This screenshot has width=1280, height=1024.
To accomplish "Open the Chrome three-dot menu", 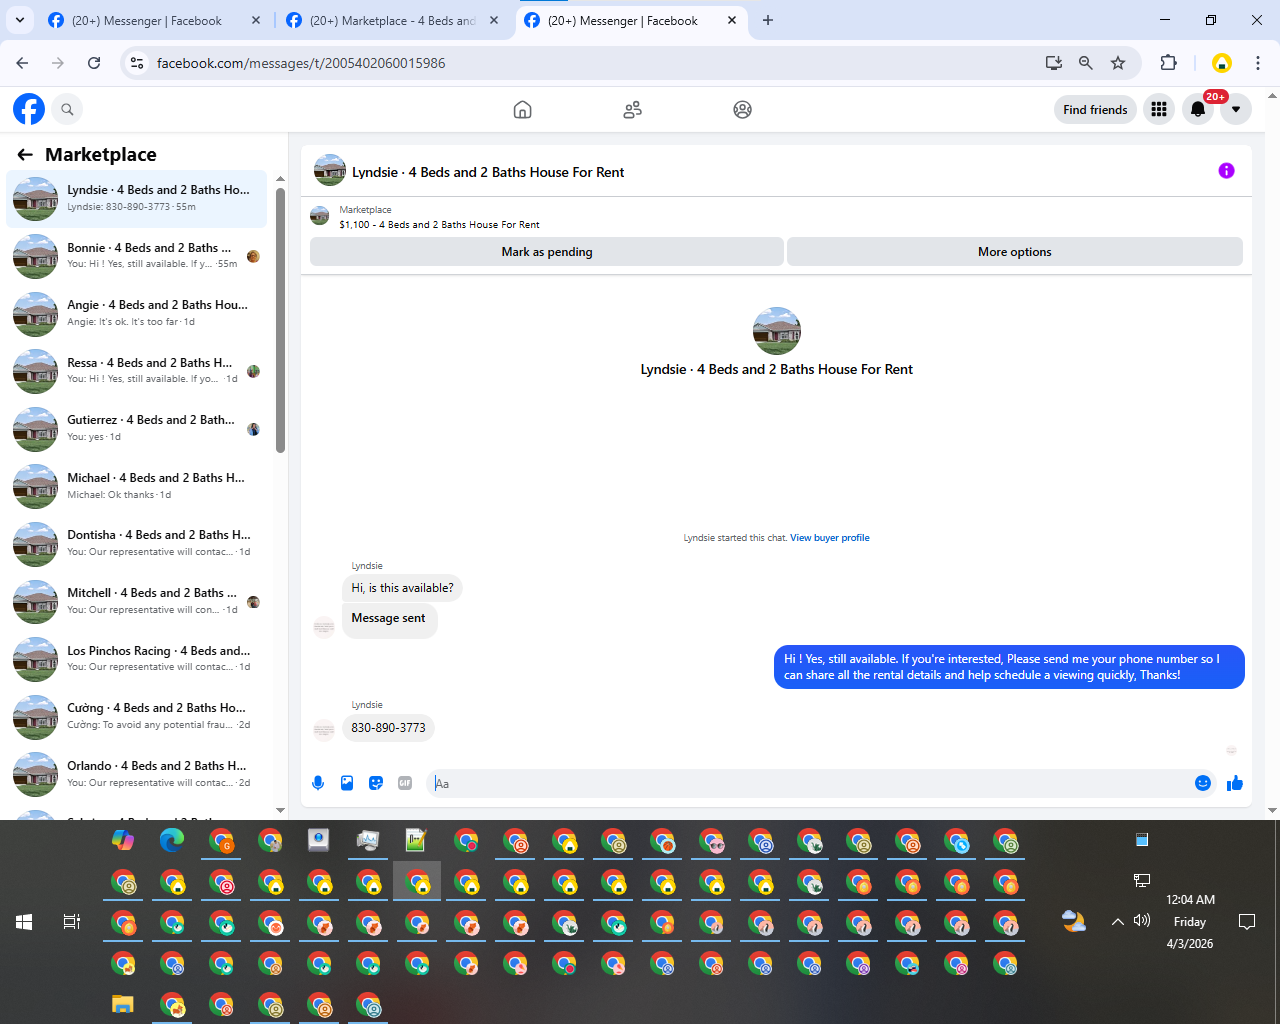I will tap(1258, 63).
